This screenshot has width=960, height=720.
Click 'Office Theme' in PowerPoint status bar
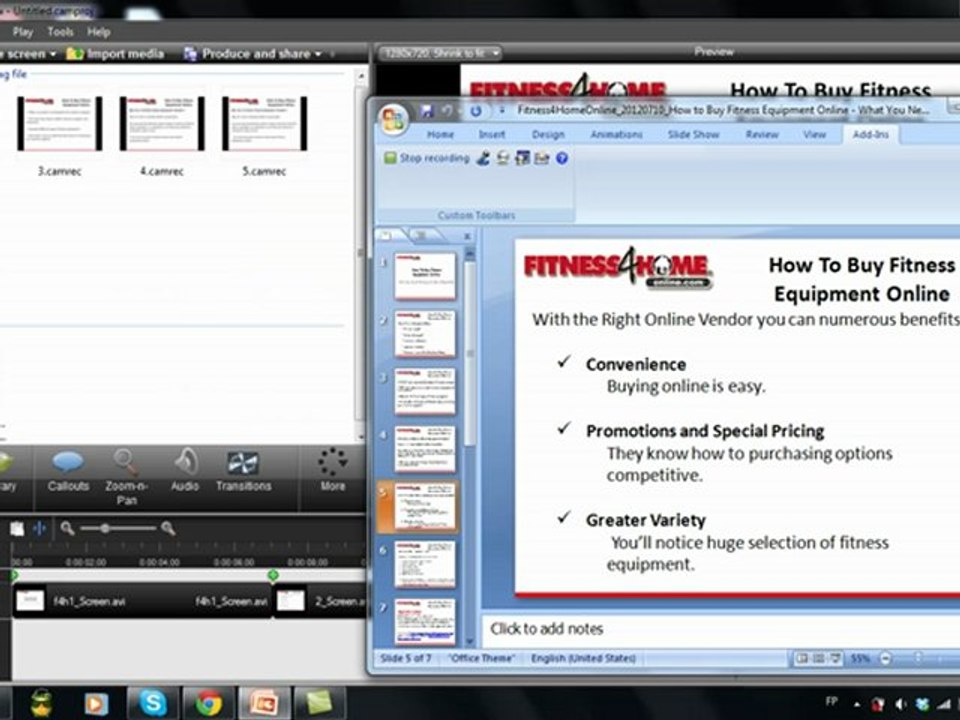pyautogui.click(x=482, y=659)
